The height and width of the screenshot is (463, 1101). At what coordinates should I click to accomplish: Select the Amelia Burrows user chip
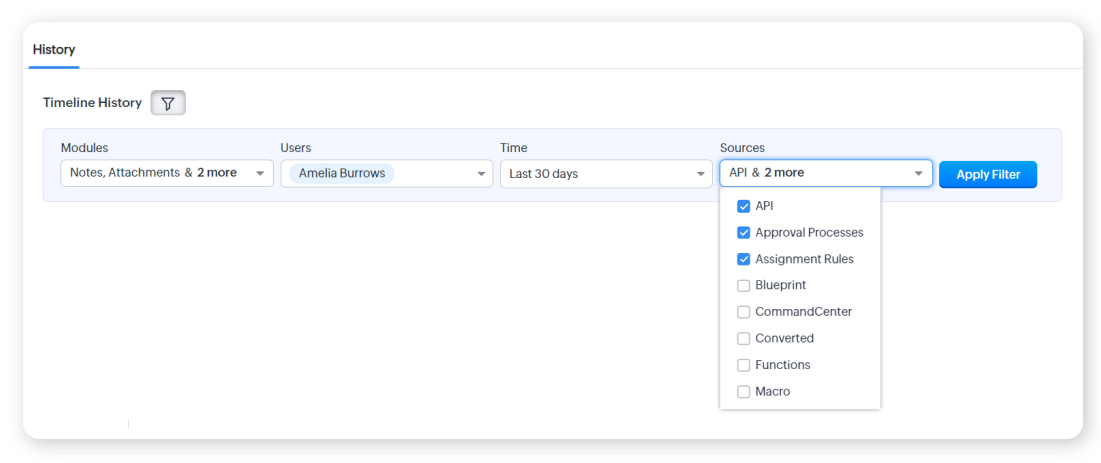click(x=342, y=173)
